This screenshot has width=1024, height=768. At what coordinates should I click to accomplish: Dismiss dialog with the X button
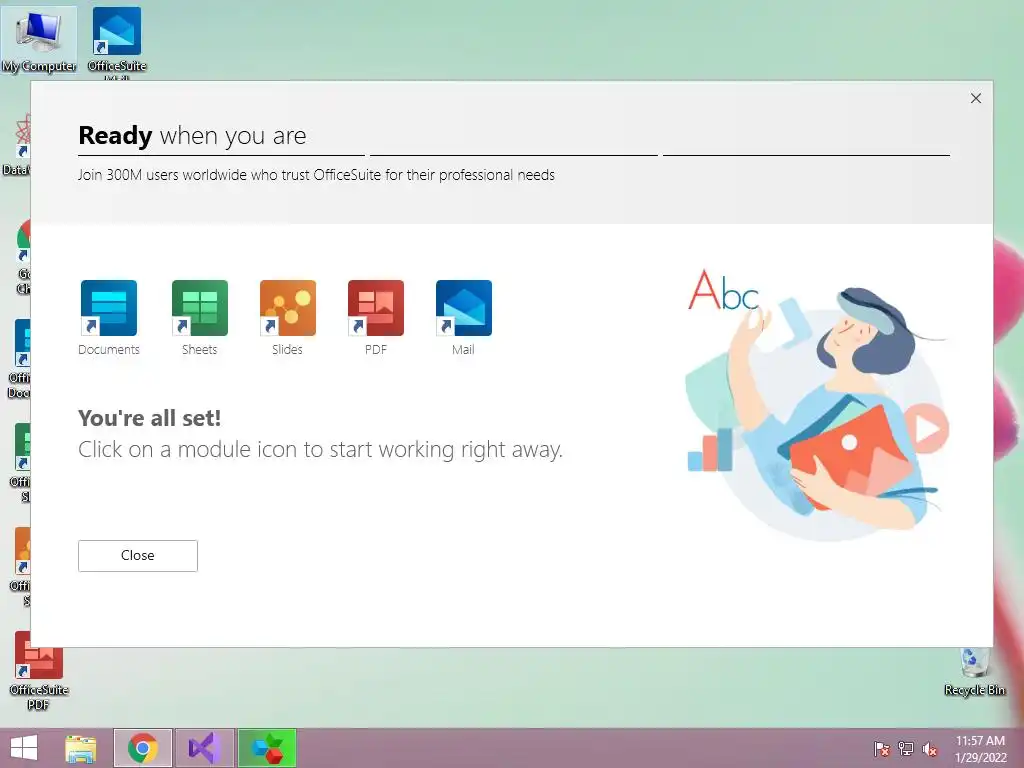point(976,98)
